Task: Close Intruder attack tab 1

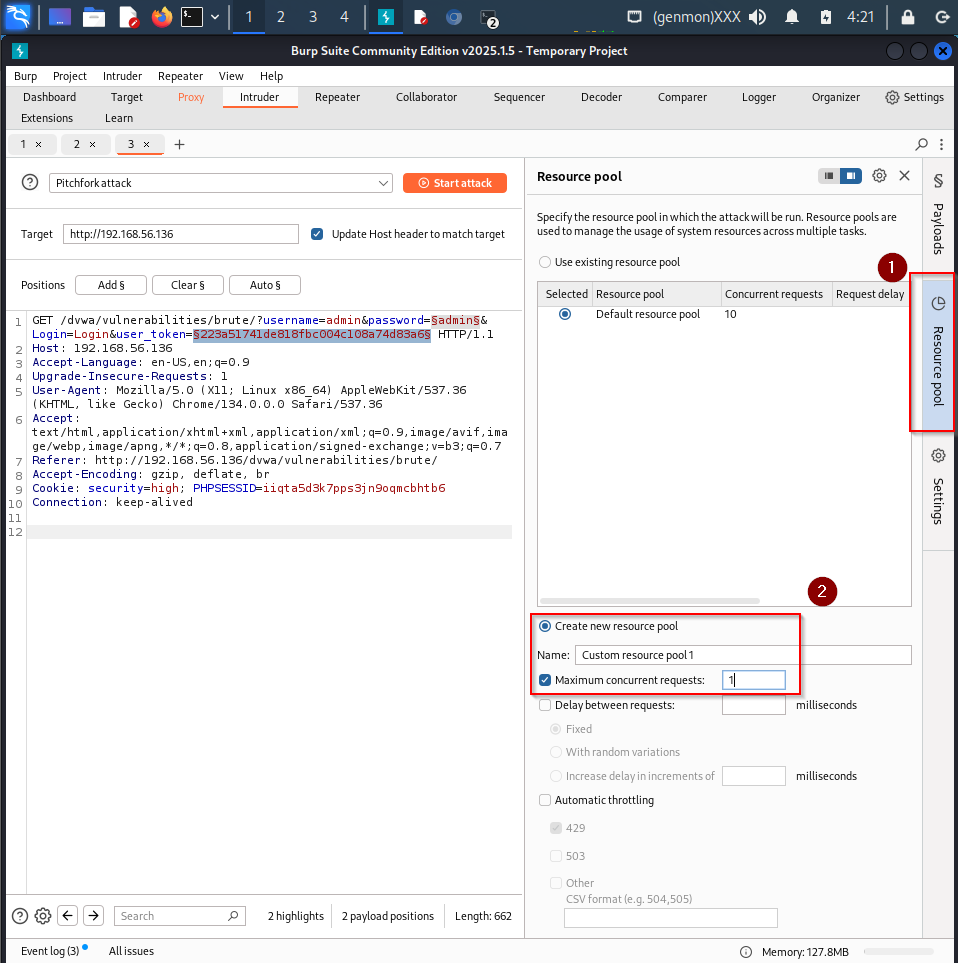Action: point(39,144)
